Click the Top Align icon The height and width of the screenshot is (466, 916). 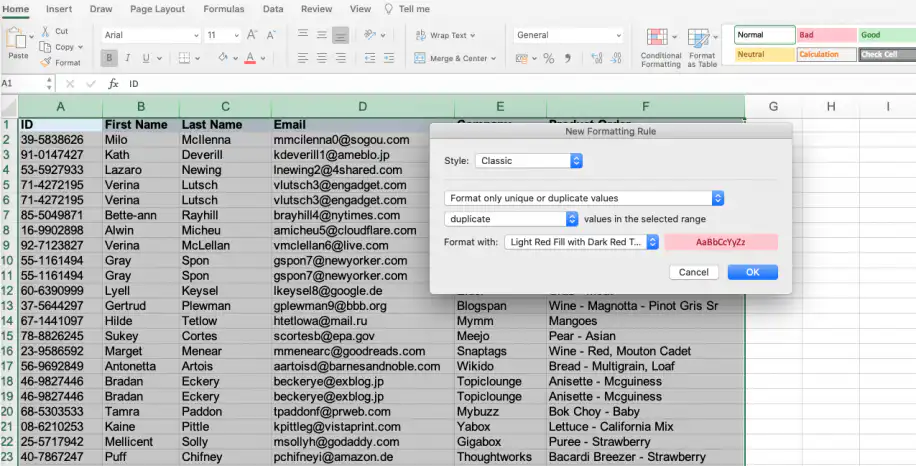click(303, 35)
